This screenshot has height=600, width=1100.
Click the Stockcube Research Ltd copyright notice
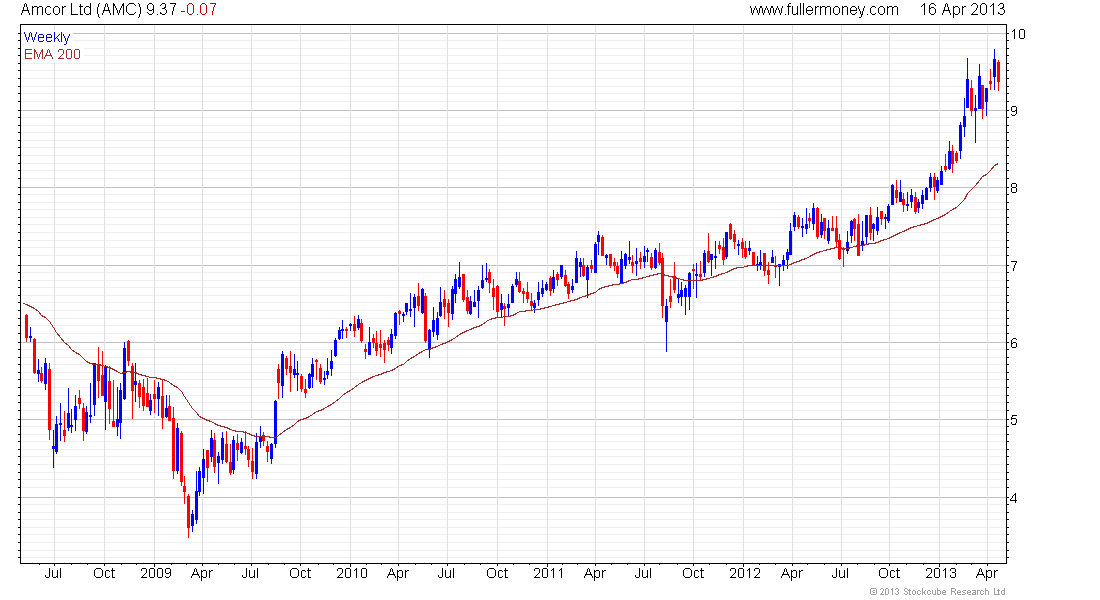coord(937,592)
